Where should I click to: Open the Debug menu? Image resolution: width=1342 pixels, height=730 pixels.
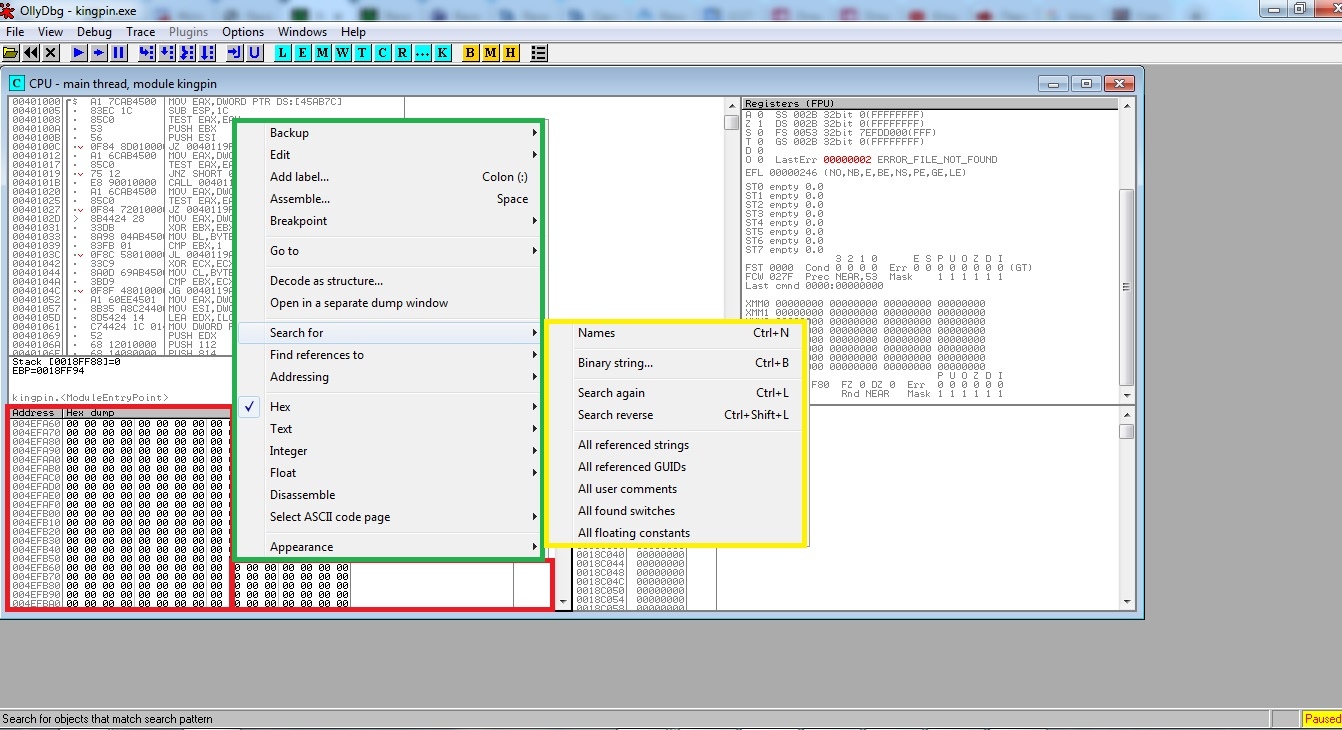[94, 32]
